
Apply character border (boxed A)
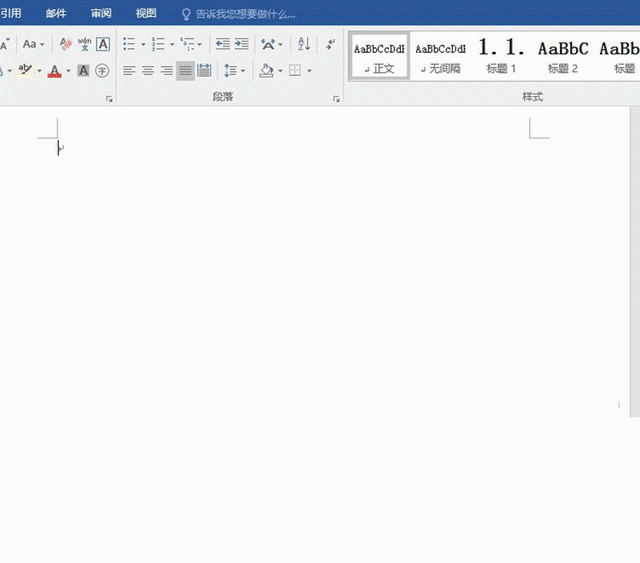pyautogui.click(x=103, y=44)
